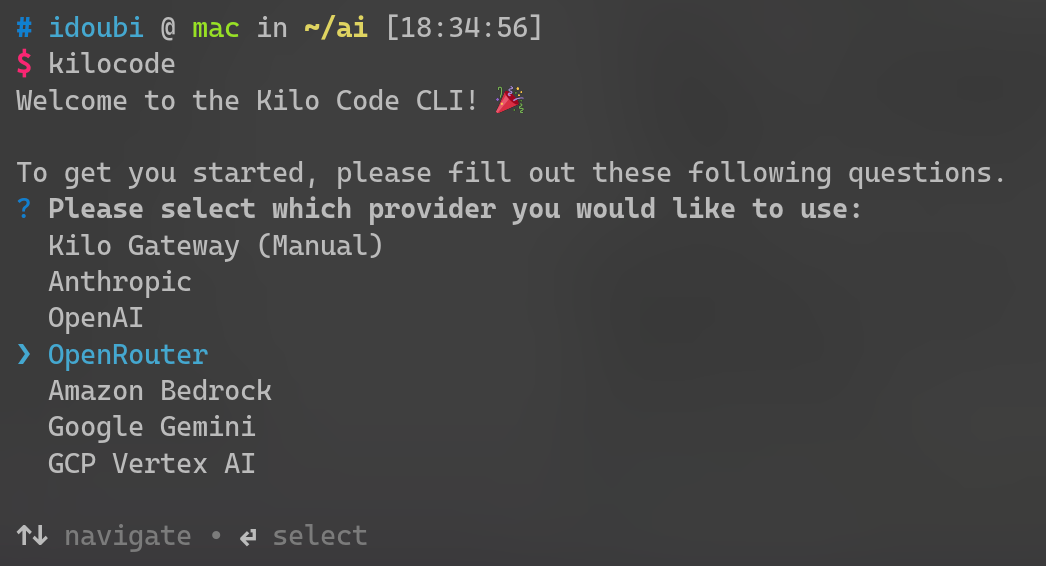Click the 'select' hint text
This screenshot has width=1046, height=566.
[319, 536]
